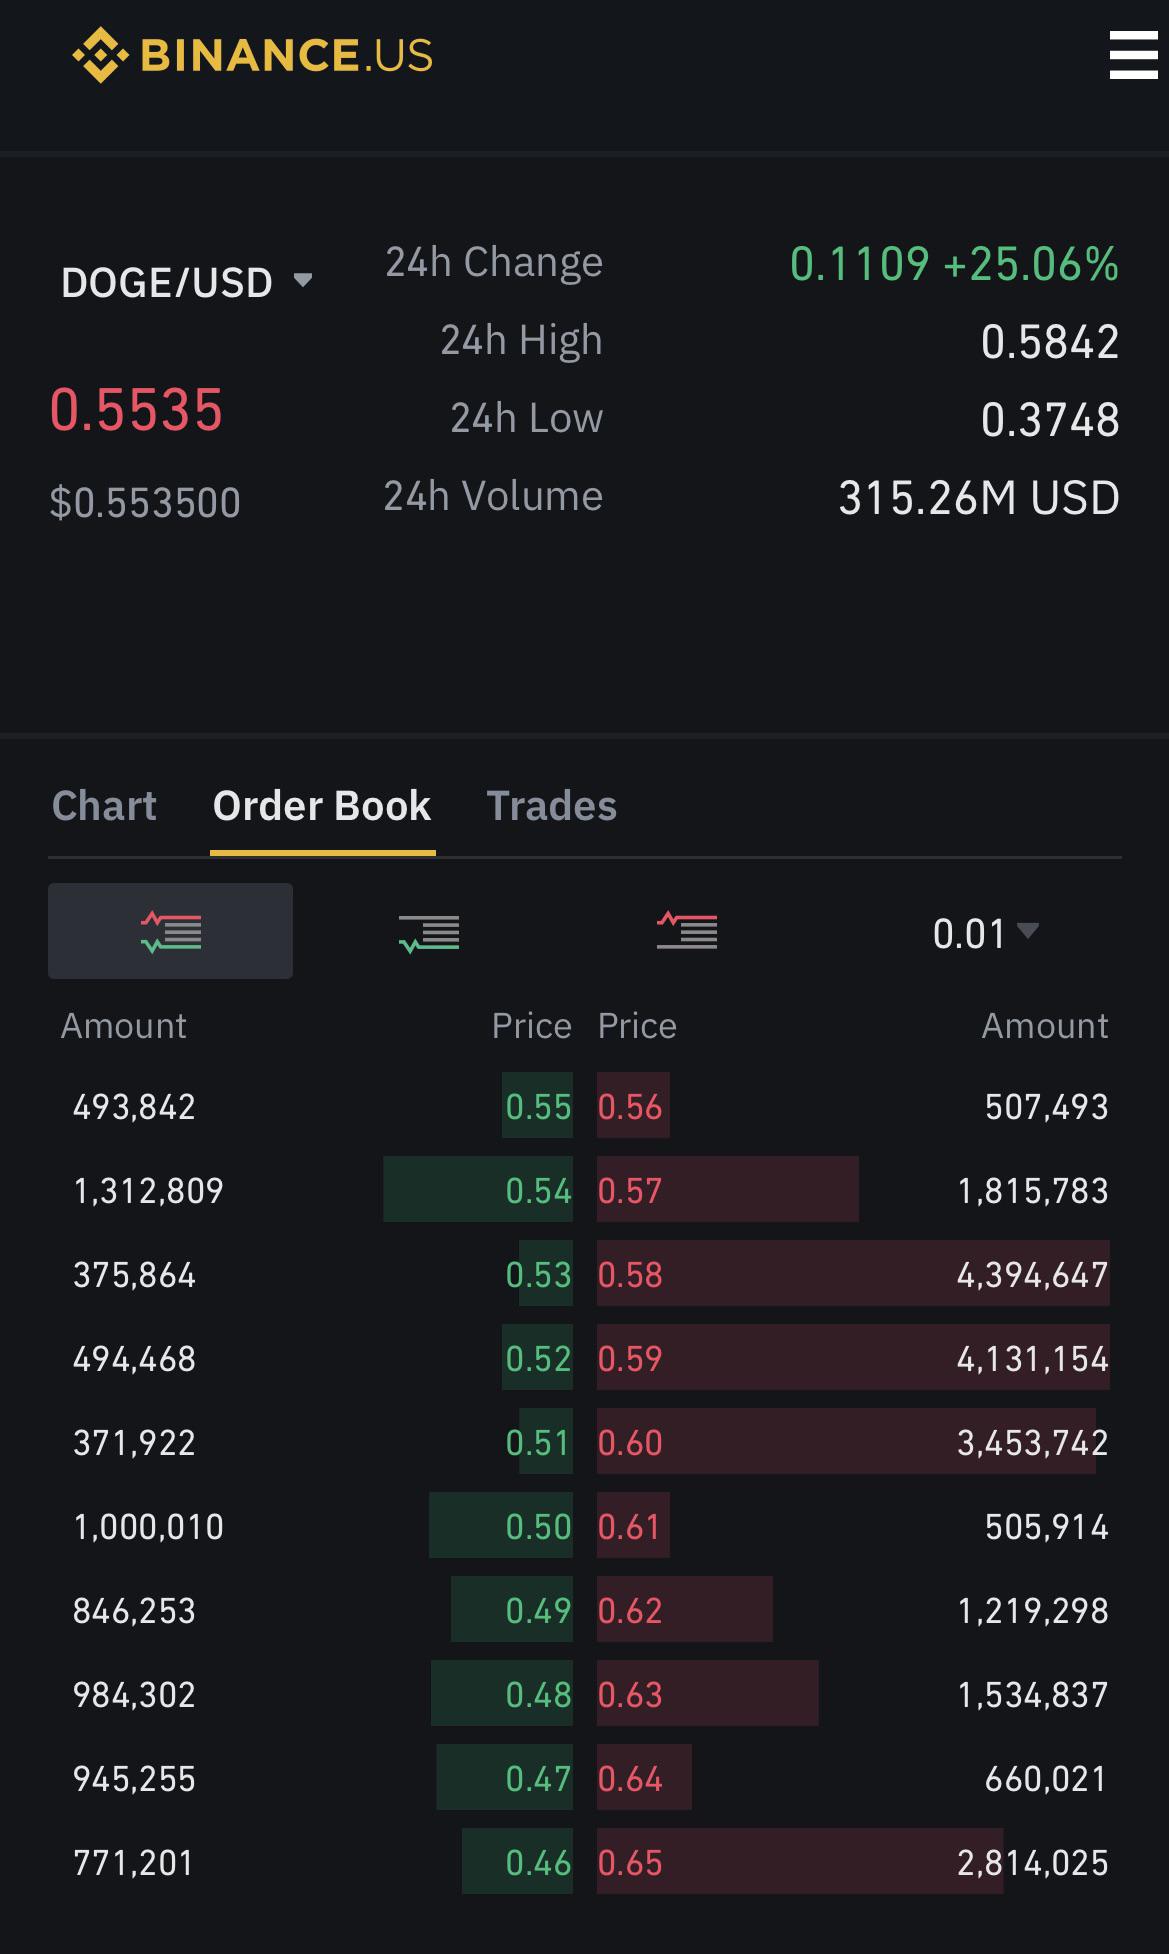1169x1954 pixels.
Task: Click the Binance.US logo
Action: point(253,55)
